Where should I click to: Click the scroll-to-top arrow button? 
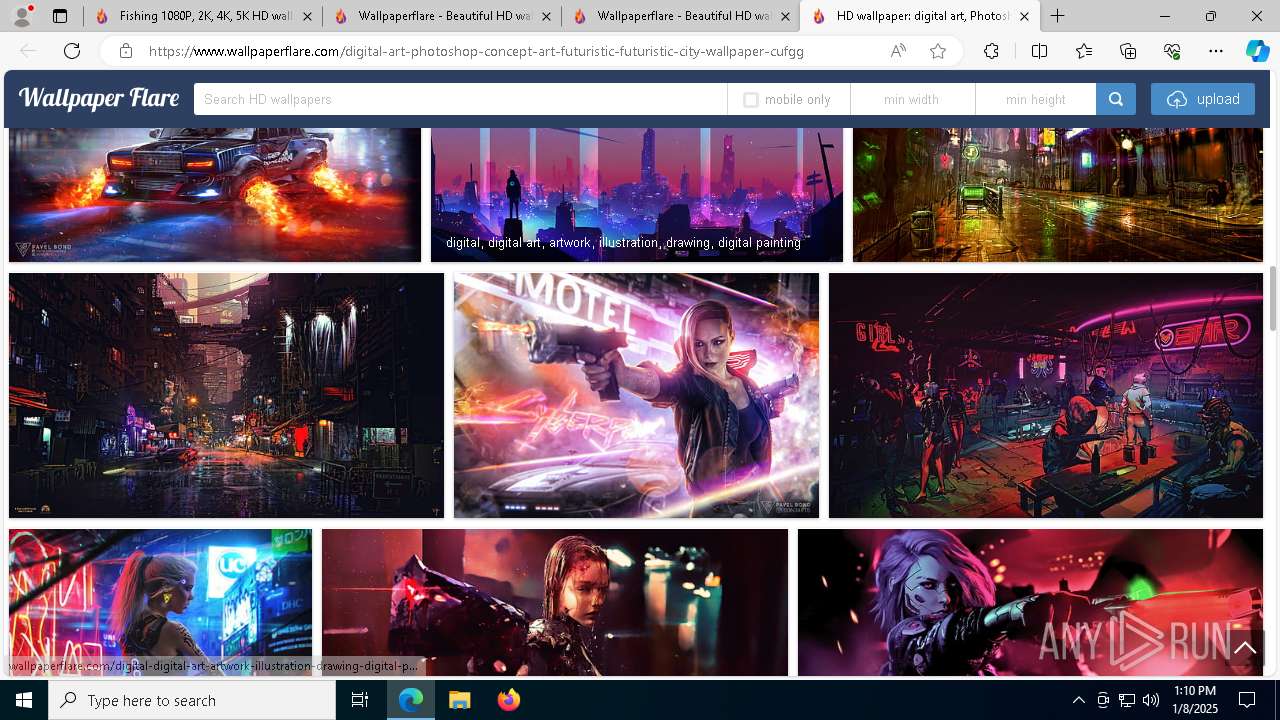point(1245,648)
